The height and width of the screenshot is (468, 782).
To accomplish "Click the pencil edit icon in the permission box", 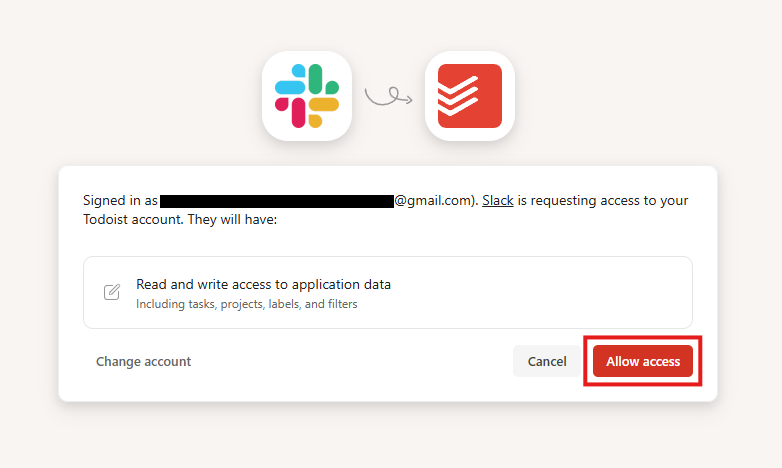I will point(112,292).
